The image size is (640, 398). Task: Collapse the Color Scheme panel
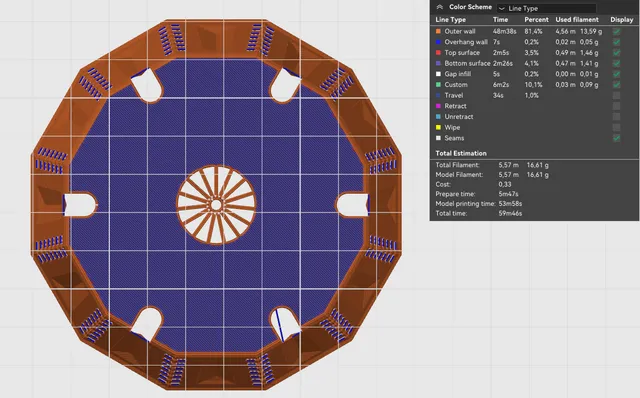[440, 7]
